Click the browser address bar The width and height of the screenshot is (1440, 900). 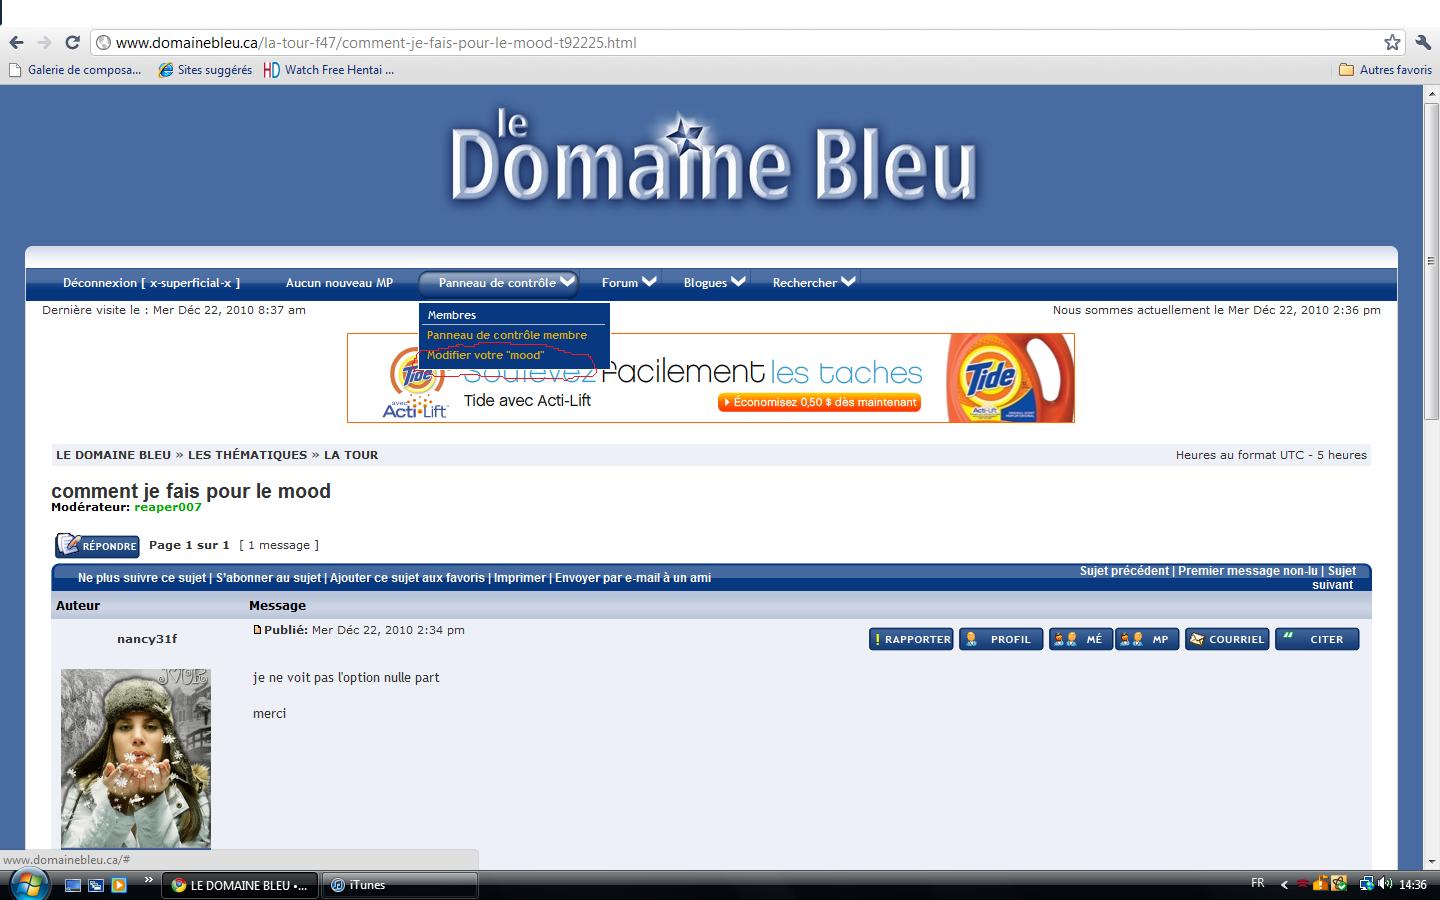pyautogui.click(x=700, y=42)
